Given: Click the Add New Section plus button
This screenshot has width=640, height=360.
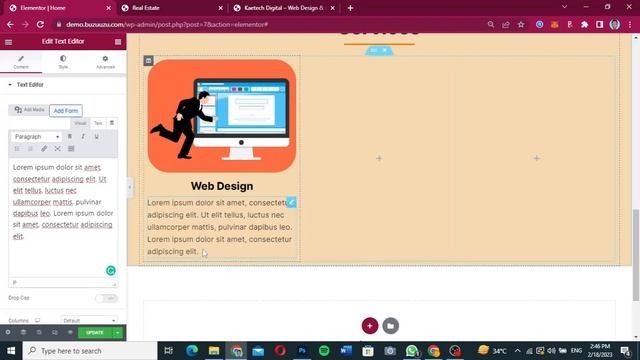Looking at the screenshot, I should tap(370, 326).
